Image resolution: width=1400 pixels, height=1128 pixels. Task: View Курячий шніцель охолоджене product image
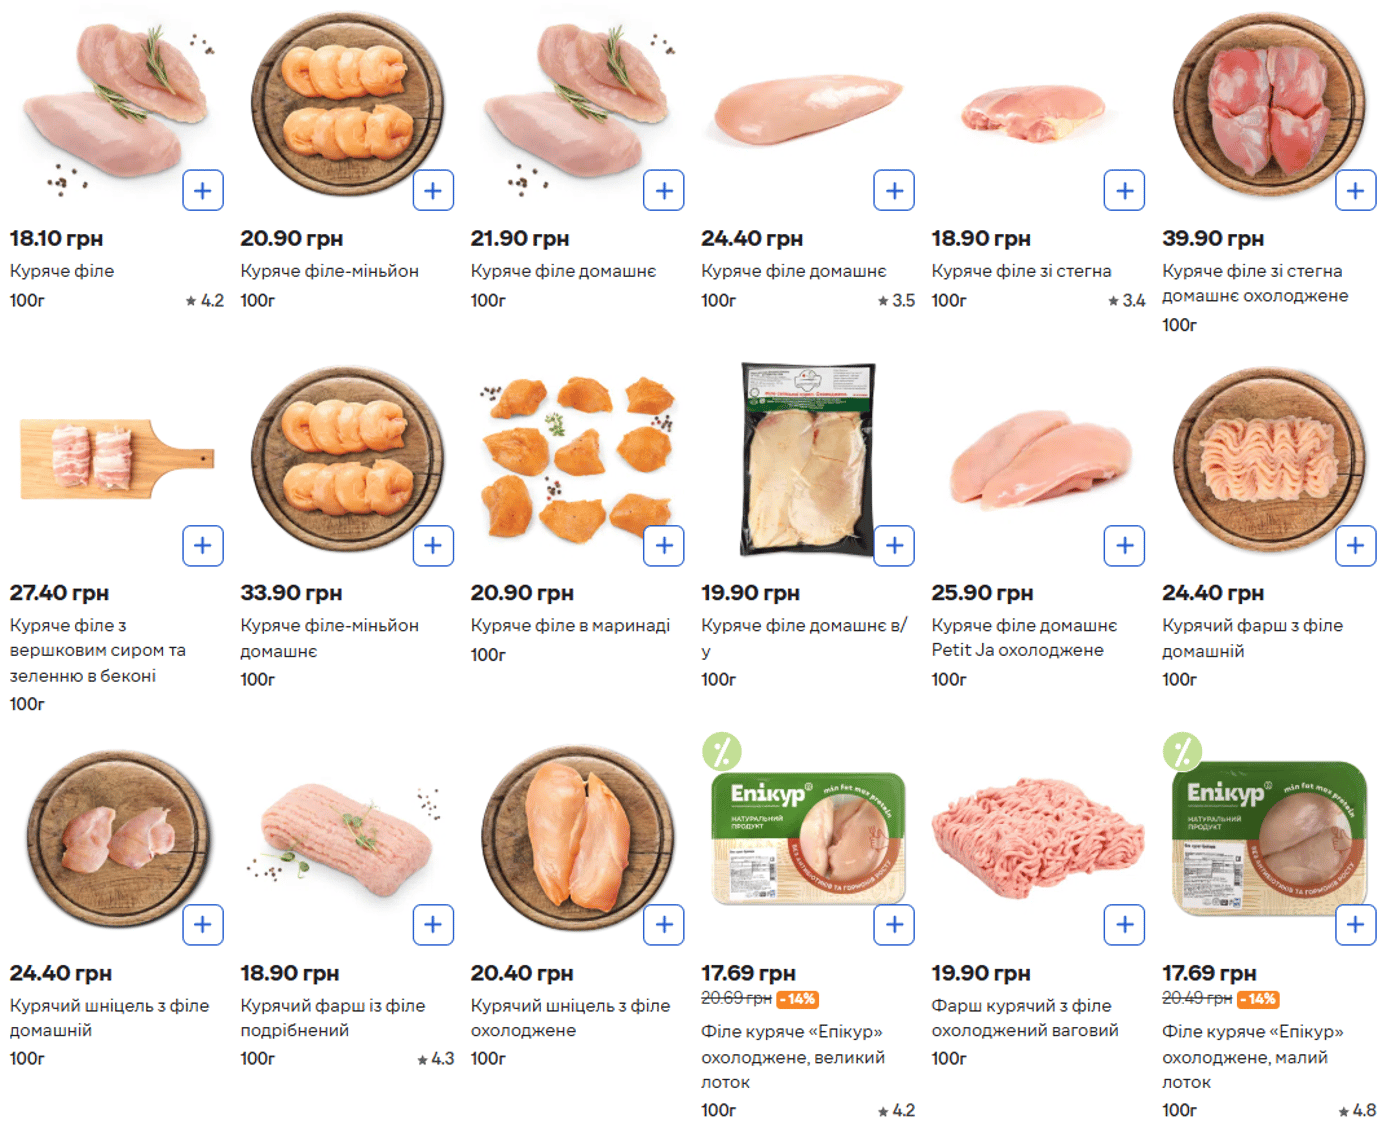click(577, 840)
